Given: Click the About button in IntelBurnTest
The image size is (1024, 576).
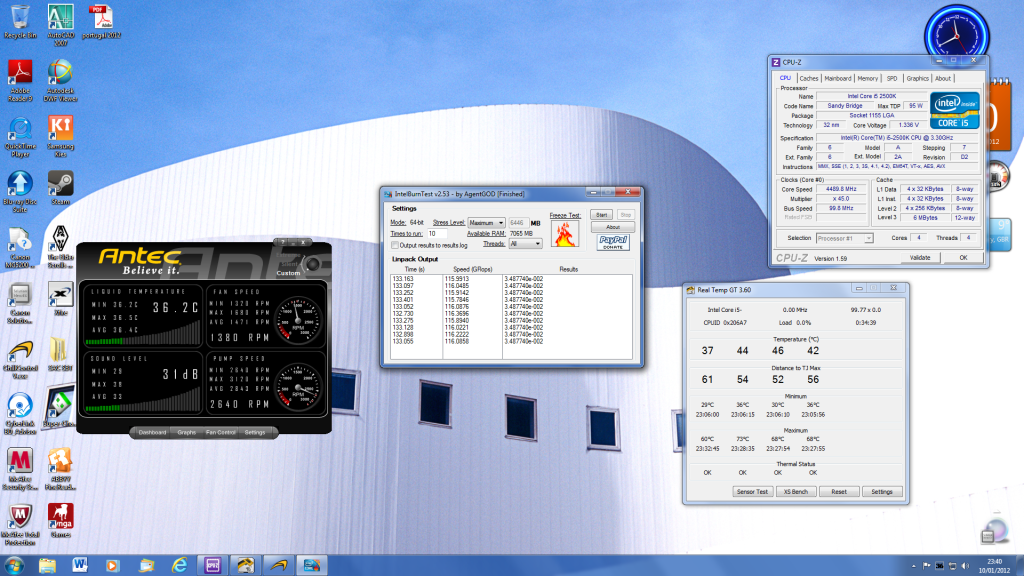Looking at the screenshot, I should coord(613,227).
